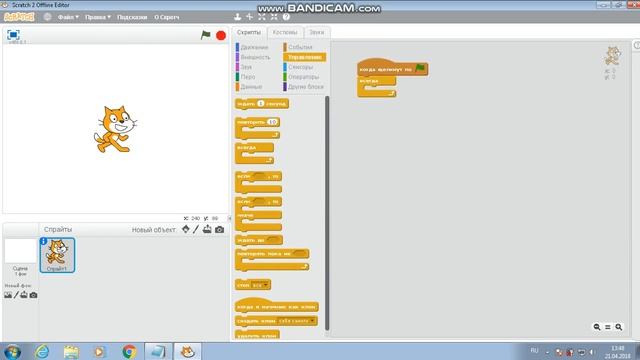This screenshot has width=640, height=360.
Task: Open the Подсказки menu item
Action: [x=132, y=17]
